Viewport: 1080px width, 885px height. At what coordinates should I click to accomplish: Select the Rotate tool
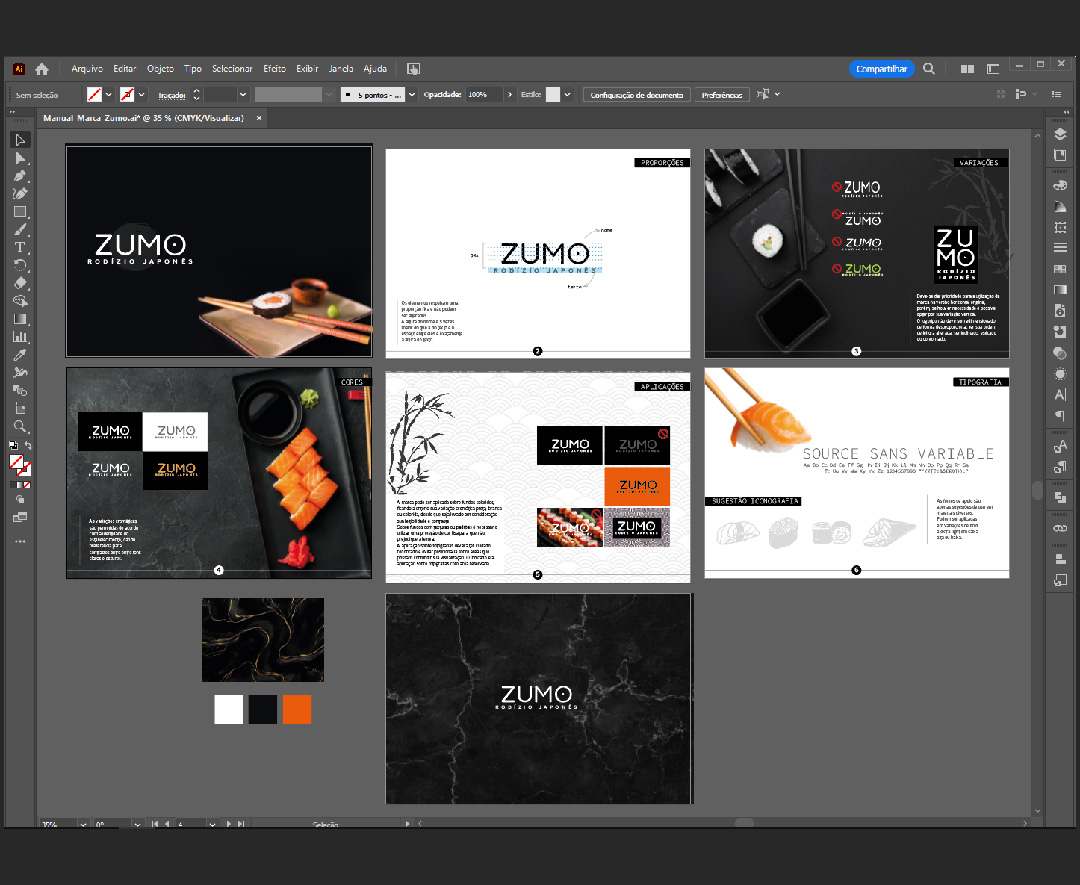[x=20, y=266]
